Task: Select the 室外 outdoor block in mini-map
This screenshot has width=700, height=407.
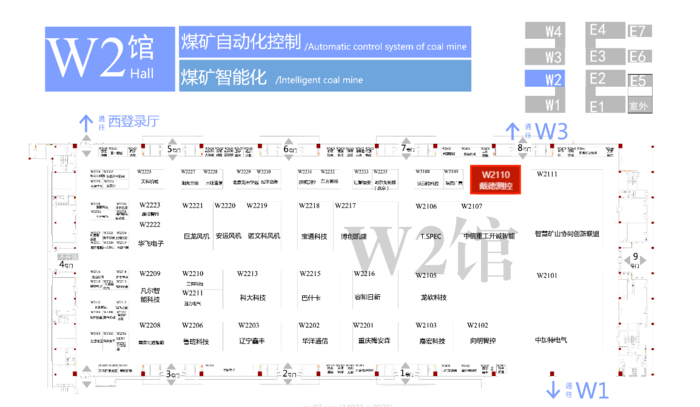Action: point(640,106)
